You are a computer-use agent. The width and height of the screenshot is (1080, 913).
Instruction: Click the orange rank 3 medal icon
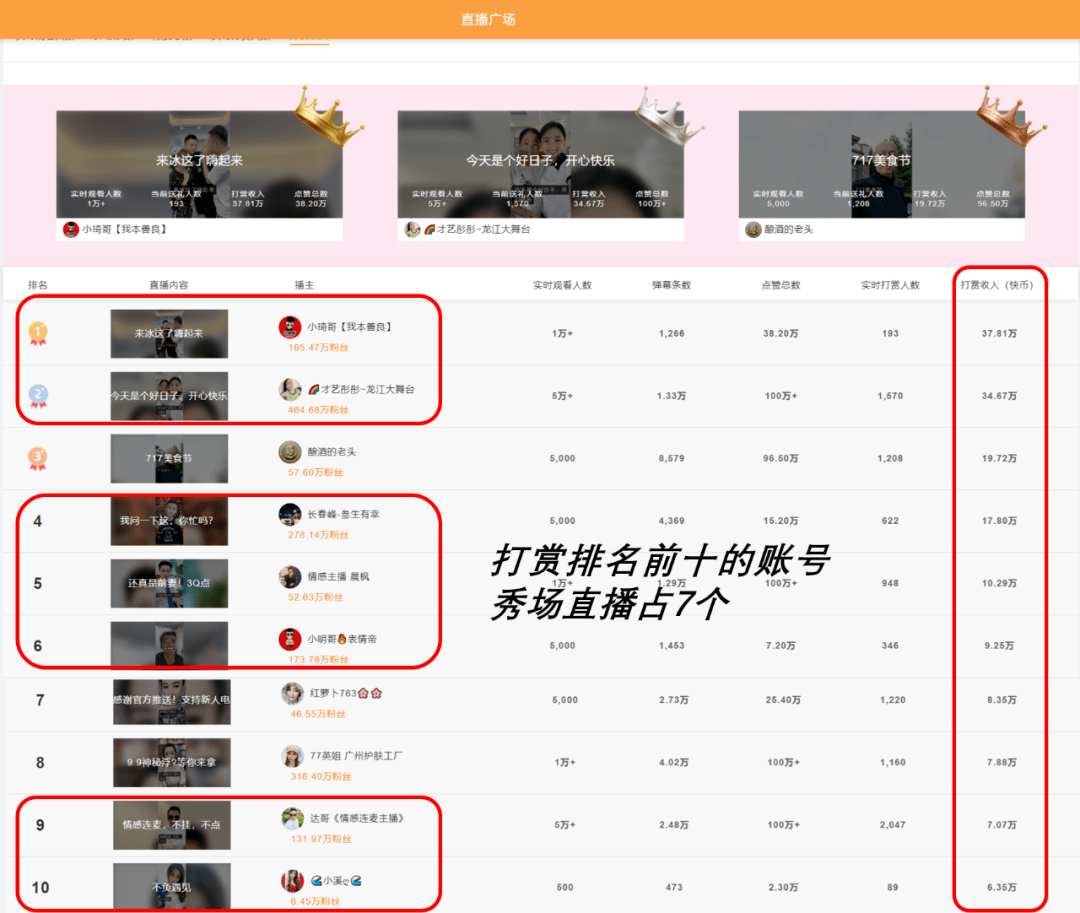(38, 459)
